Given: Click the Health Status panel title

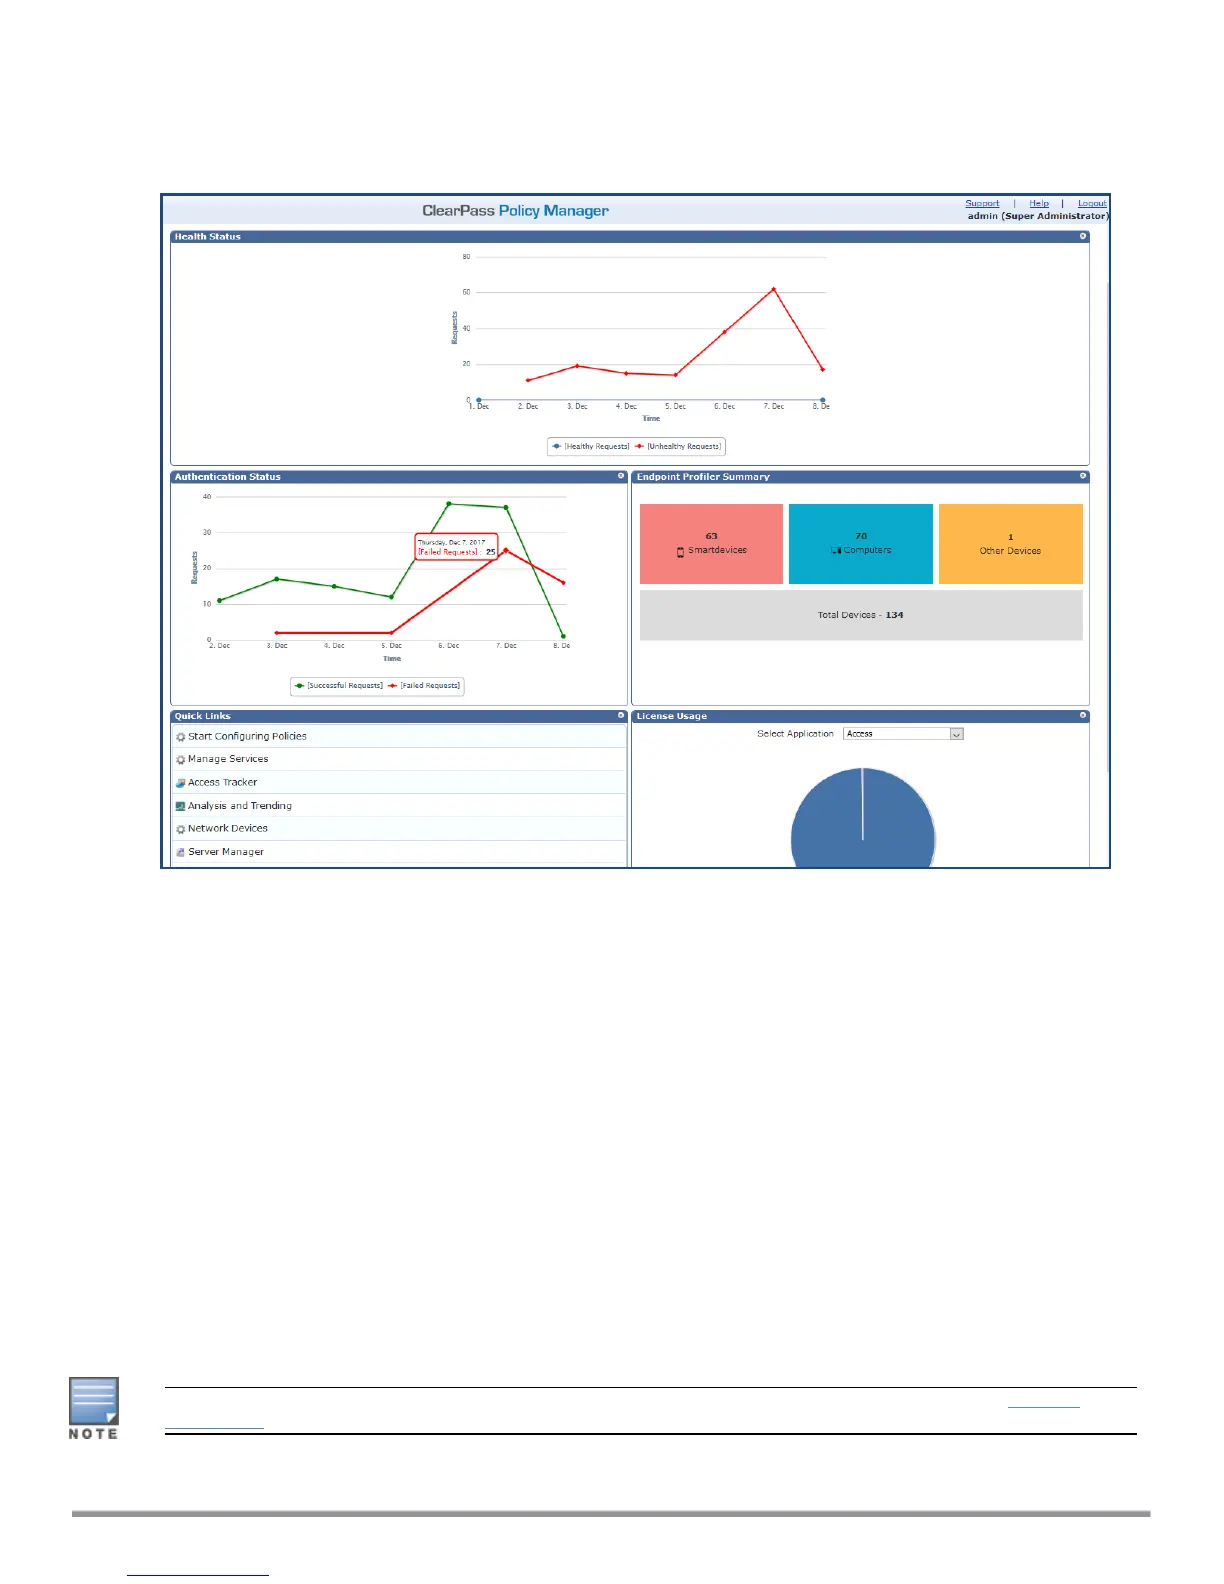Looking at the screenshot, I should [x=207, y=237].
